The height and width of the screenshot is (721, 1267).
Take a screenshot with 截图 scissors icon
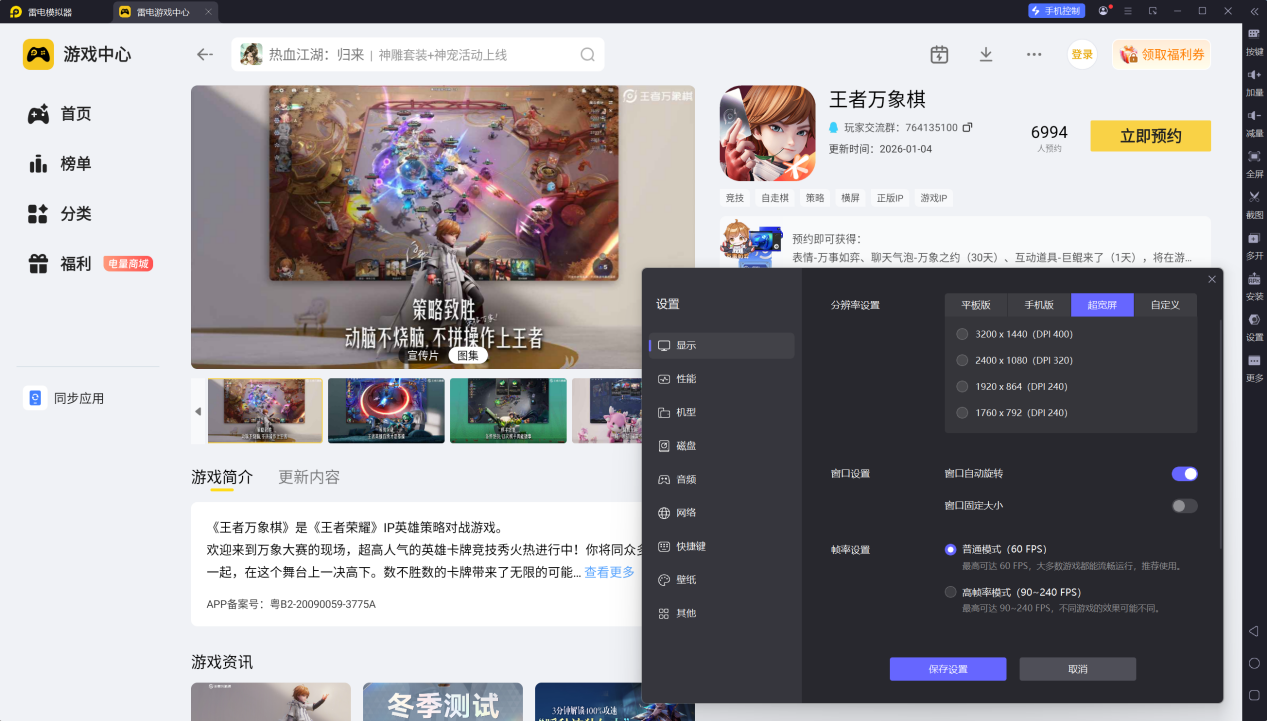pyautogui.click(x=1254, y=197)
